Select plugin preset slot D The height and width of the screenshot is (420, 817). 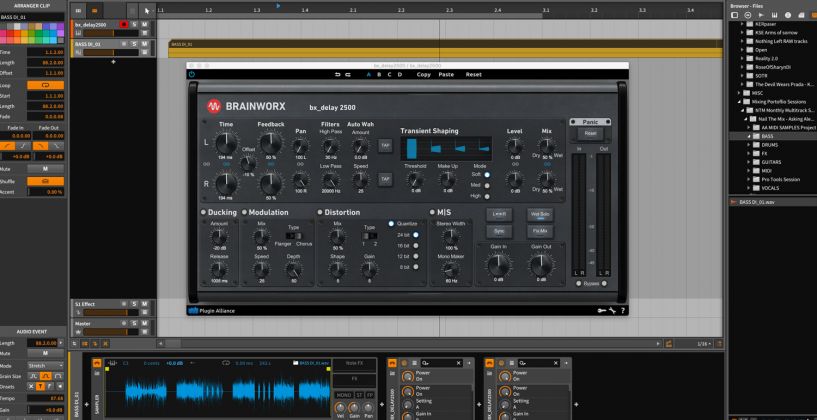pyautogui.click(x=400, y=75)
